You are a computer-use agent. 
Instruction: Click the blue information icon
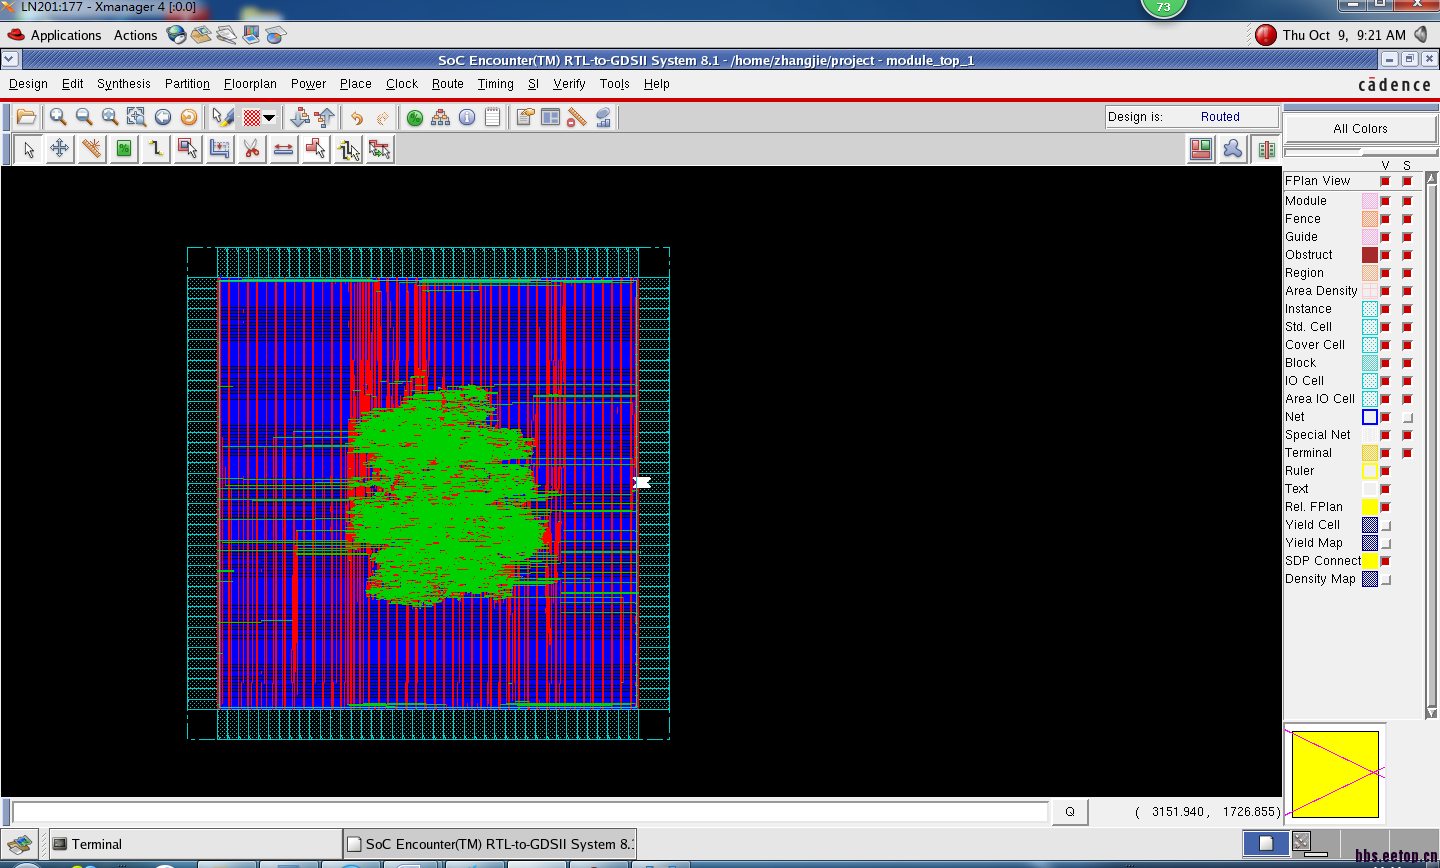coord(467,118)
